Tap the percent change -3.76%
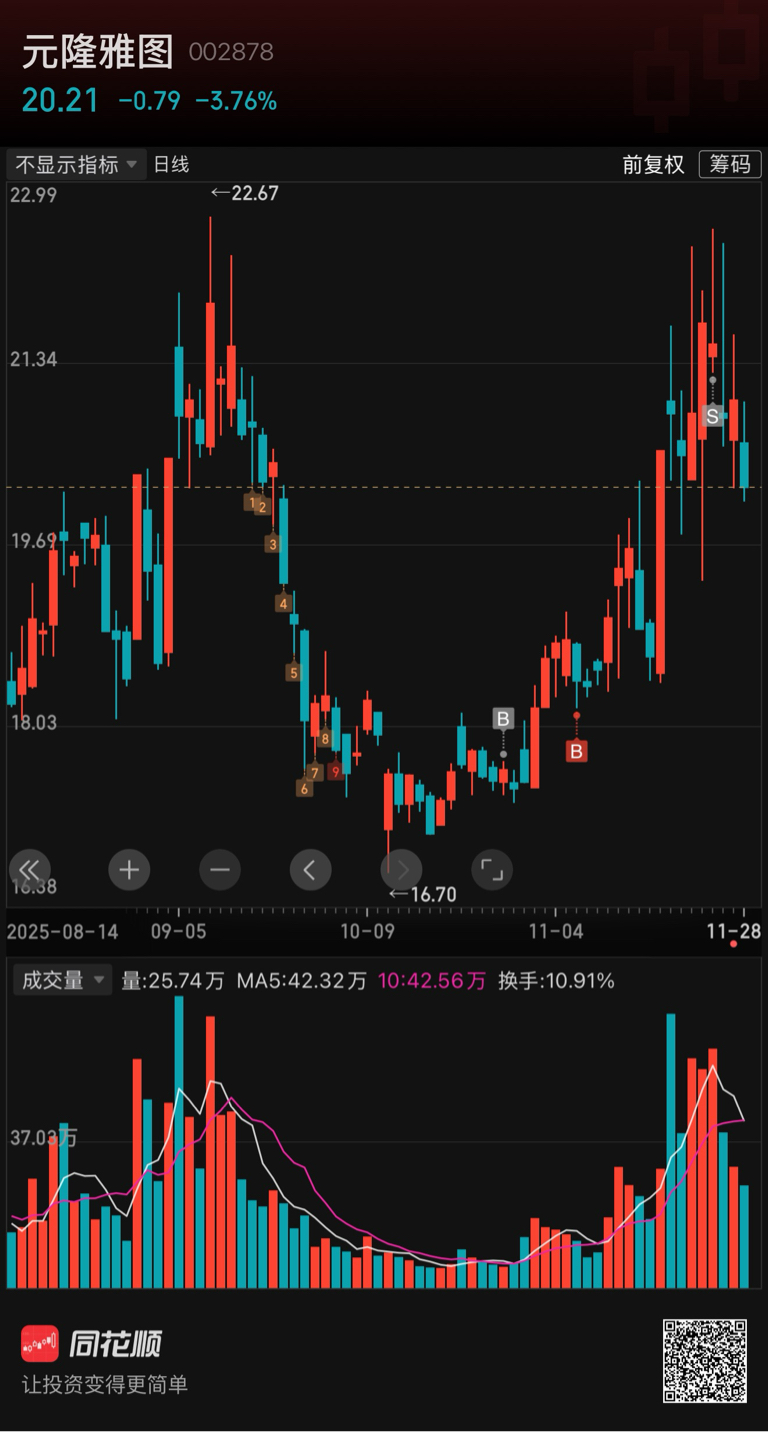 click(236, 101)
